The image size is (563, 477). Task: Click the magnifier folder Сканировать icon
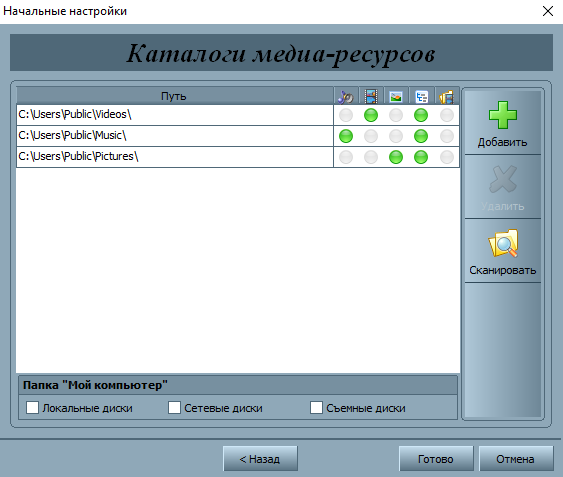[503, 243]
